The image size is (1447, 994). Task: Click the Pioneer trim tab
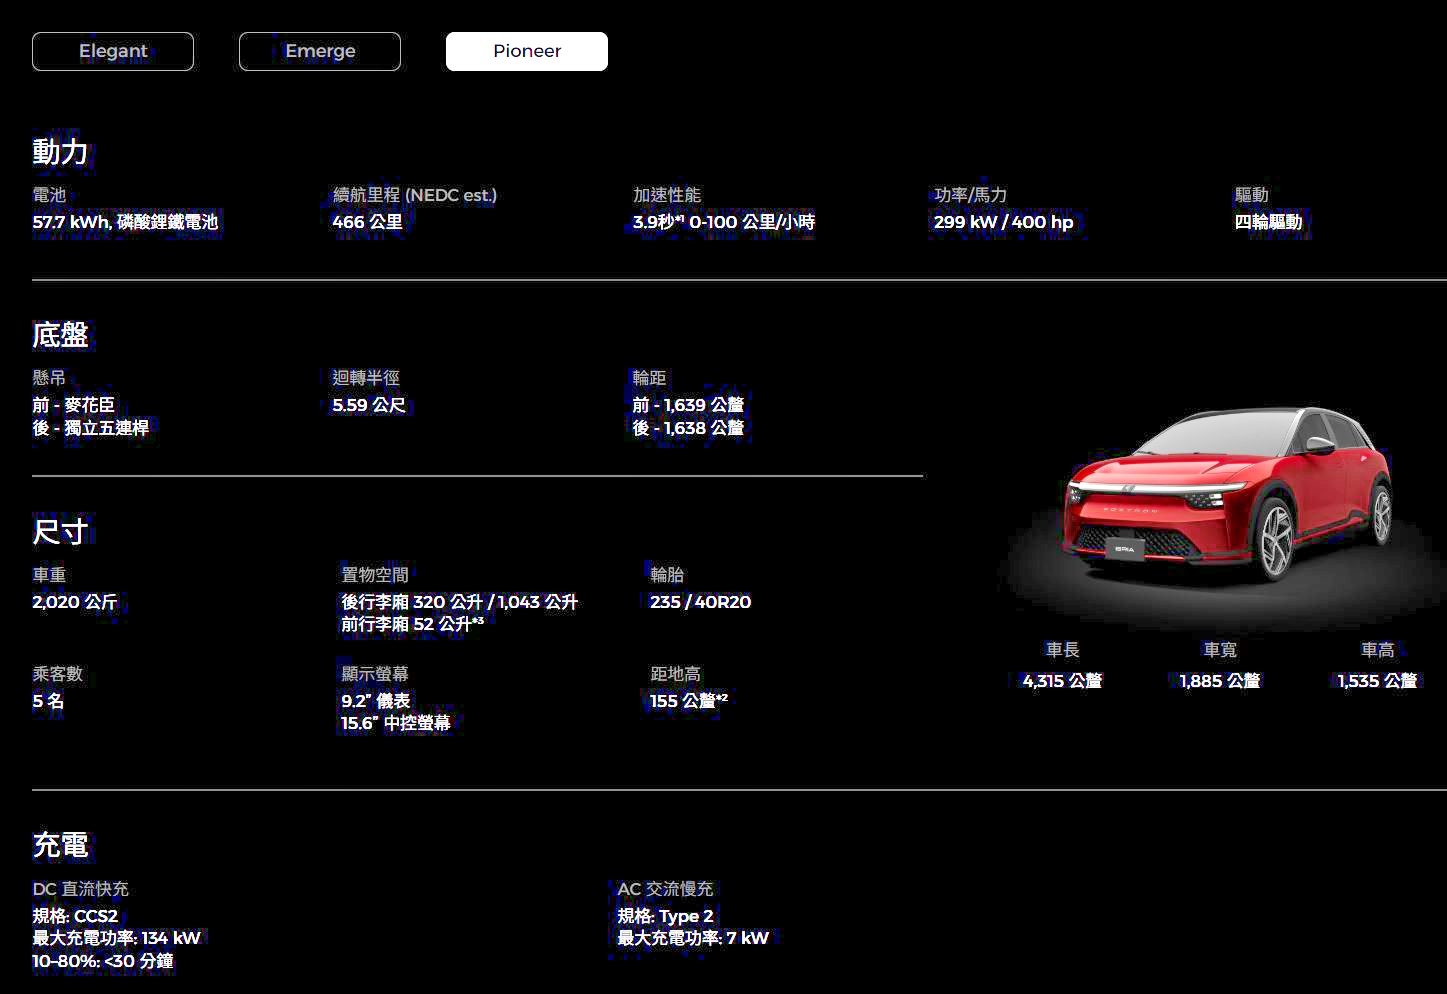pos(526,51)
